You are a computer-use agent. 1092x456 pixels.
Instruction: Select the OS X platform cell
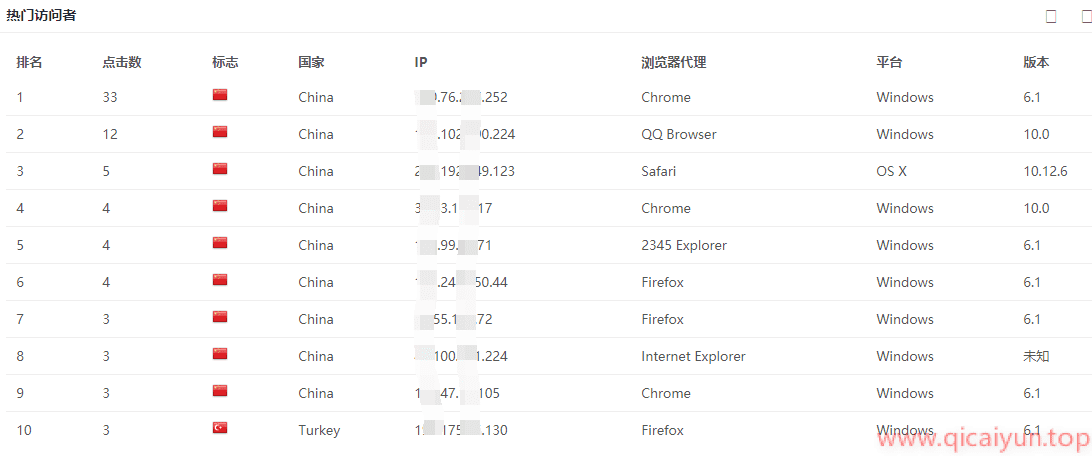(x=891, y=171)
